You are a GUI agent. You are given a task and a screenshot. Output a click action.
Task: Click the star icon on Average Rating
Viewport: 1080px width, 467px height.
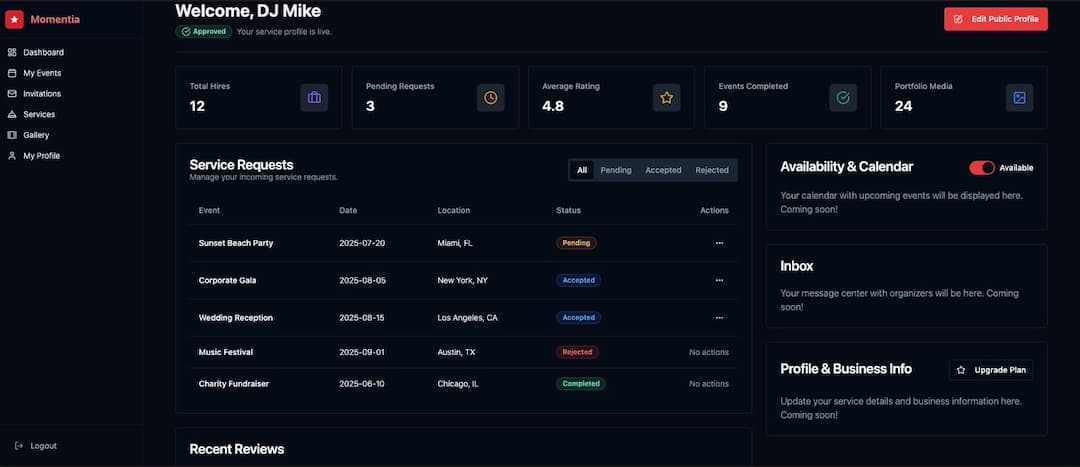pyautogui.click(x=667, y=97)
